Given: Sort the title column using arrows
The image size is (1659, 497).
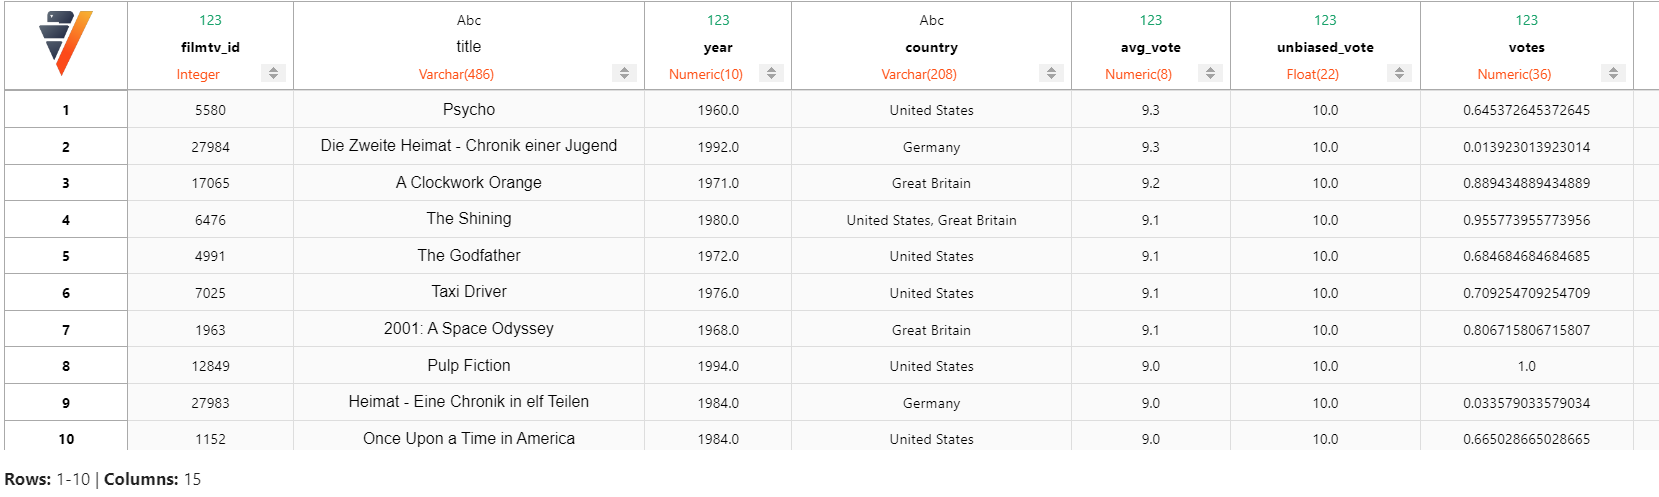Looking at the screenshot, I should pyautogui.click(x=624, y=73).
